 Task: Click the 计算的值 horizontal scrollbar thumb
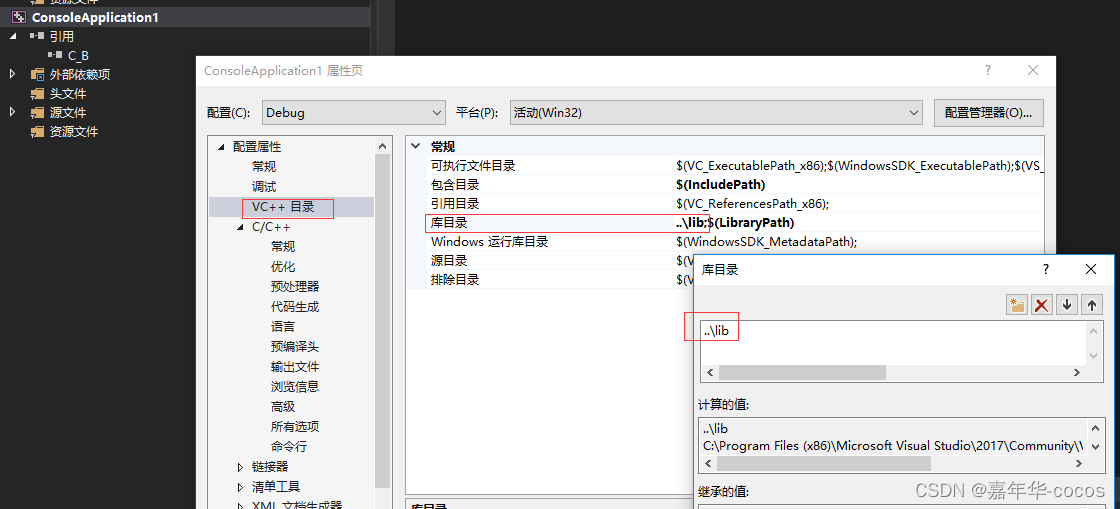824,464
